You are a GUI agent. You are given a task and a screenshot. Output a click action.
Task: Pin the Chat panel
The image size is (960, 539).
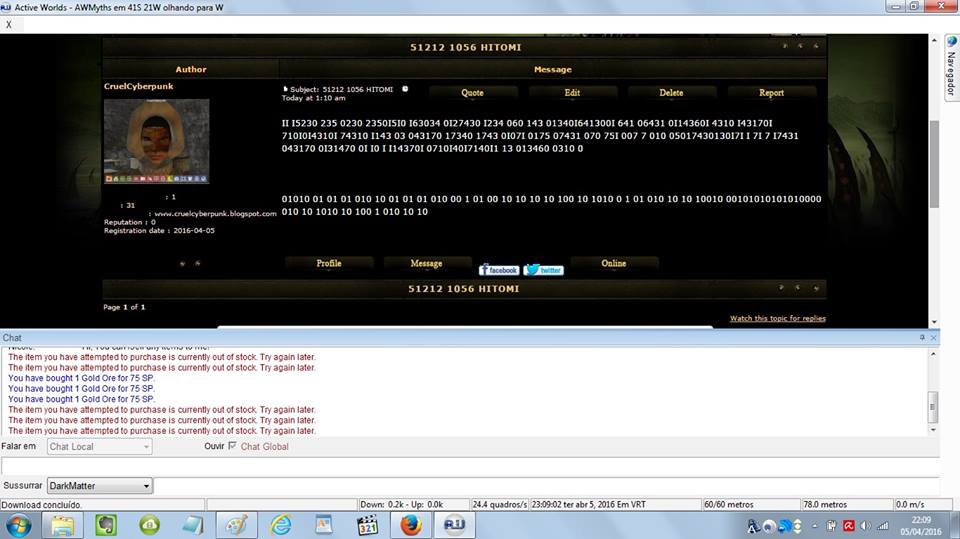[x=922, y=337]
